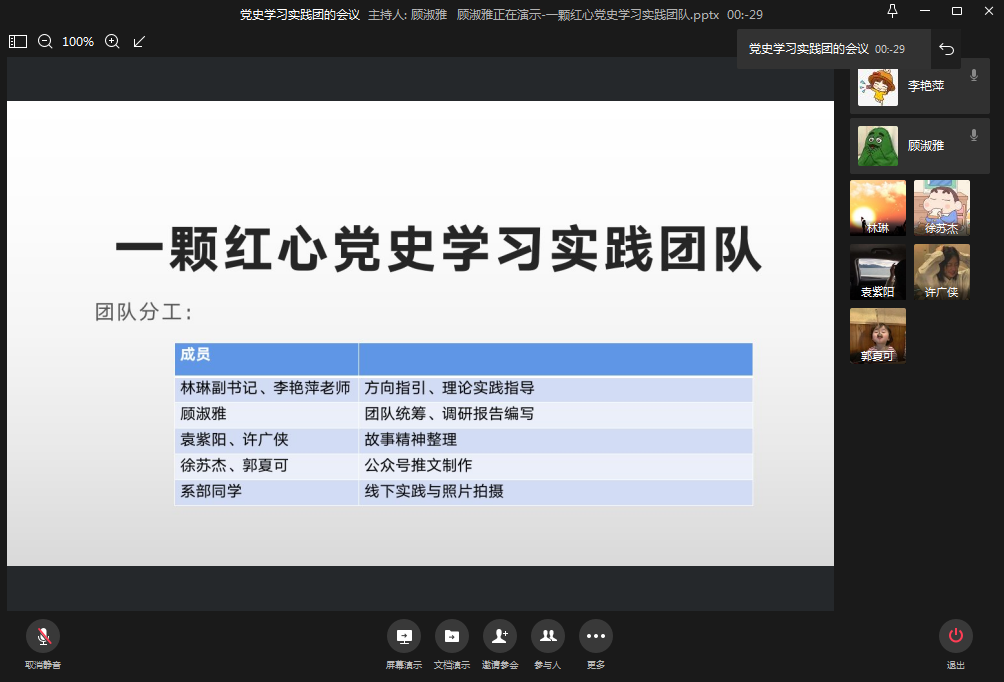The width and height of the screenshot is (1004, 682).
Task: Click the return arrow on meeting banner
Action: 947,49
